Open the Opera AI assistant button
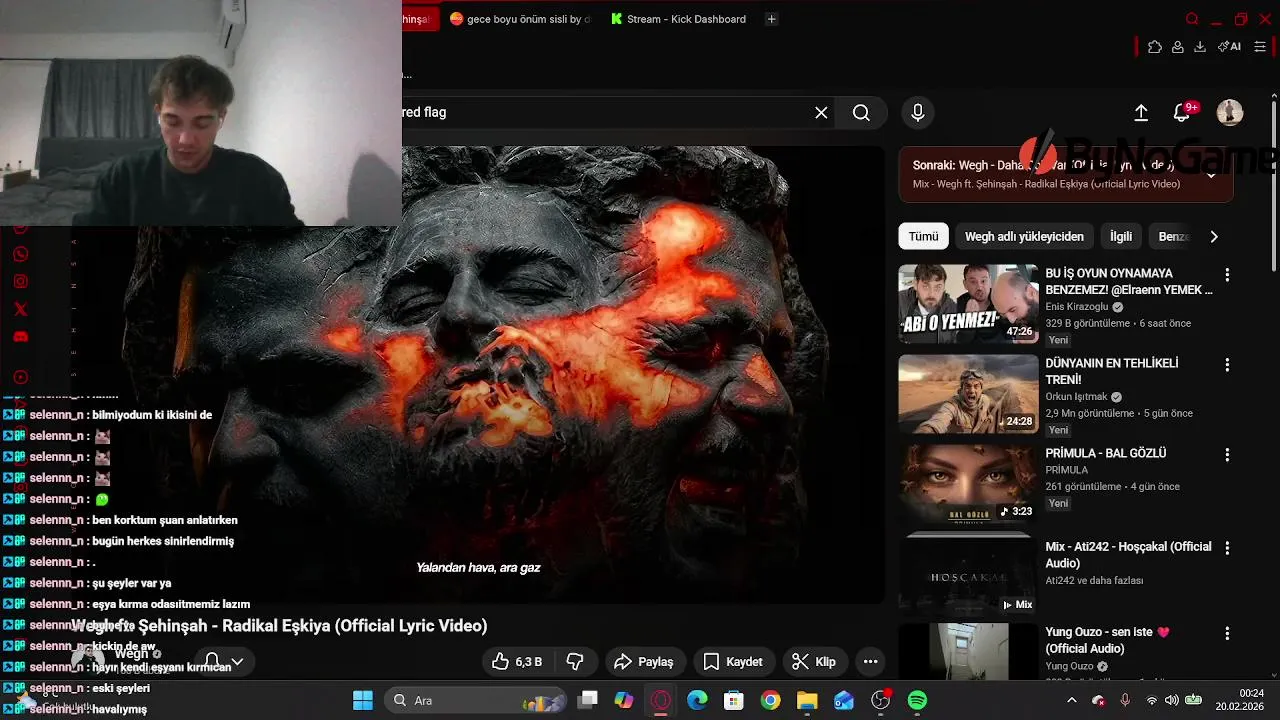Viewport: 1280px width, 720px height. tap(1230, 47)
